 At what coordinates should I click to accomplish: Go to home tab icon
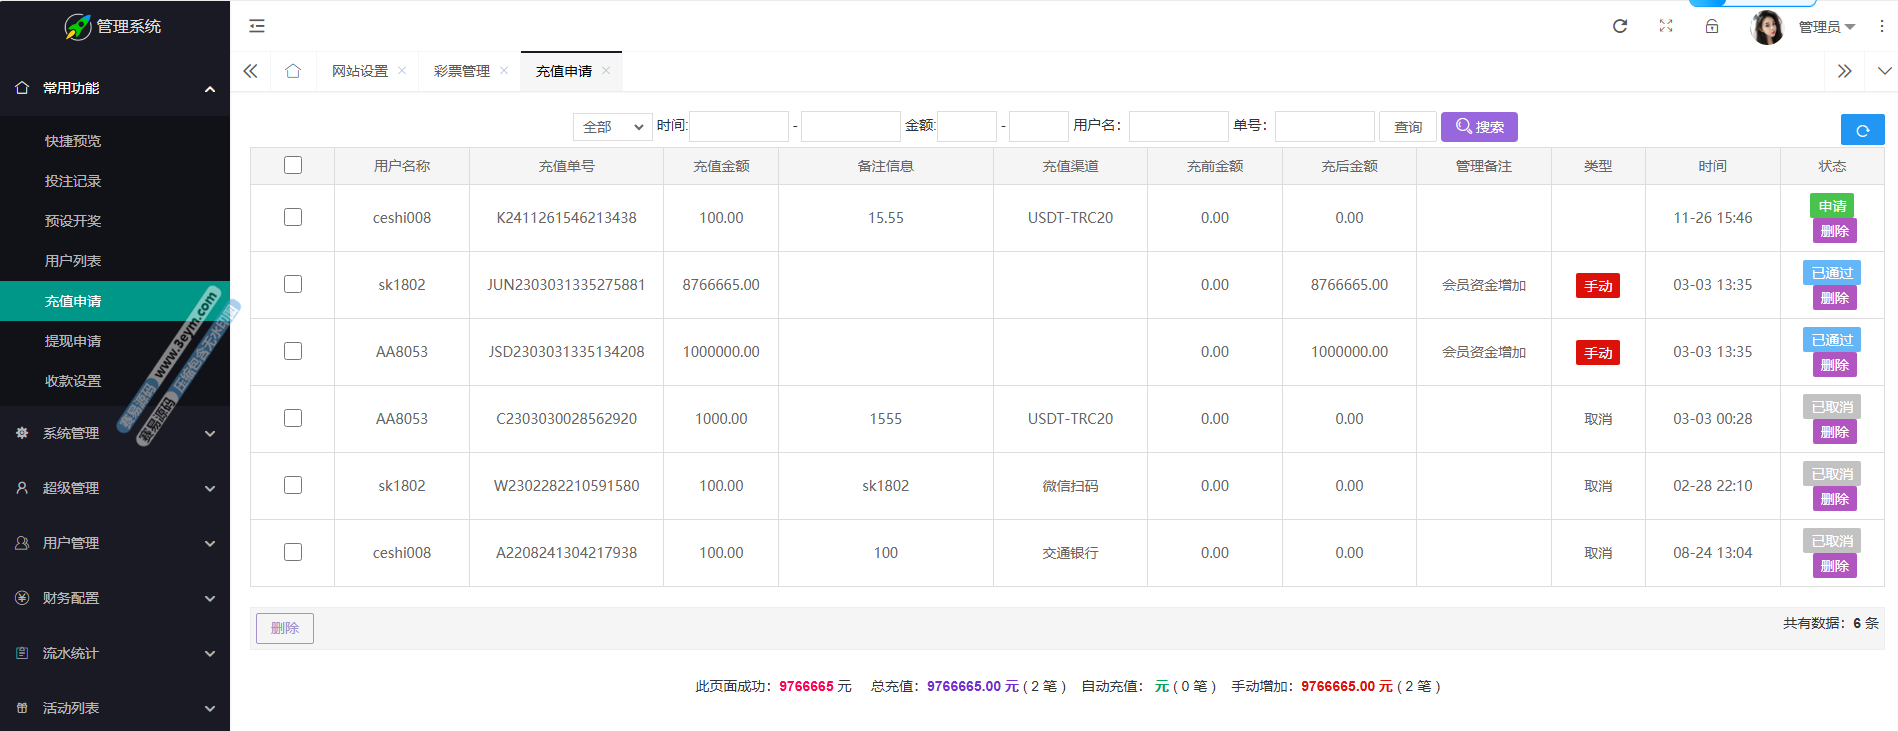(x=293, y=71)
